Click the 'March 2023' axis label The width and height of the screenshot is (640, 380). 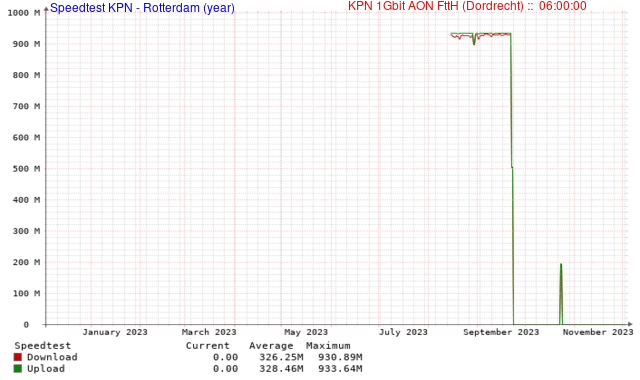tap(209, 332)
